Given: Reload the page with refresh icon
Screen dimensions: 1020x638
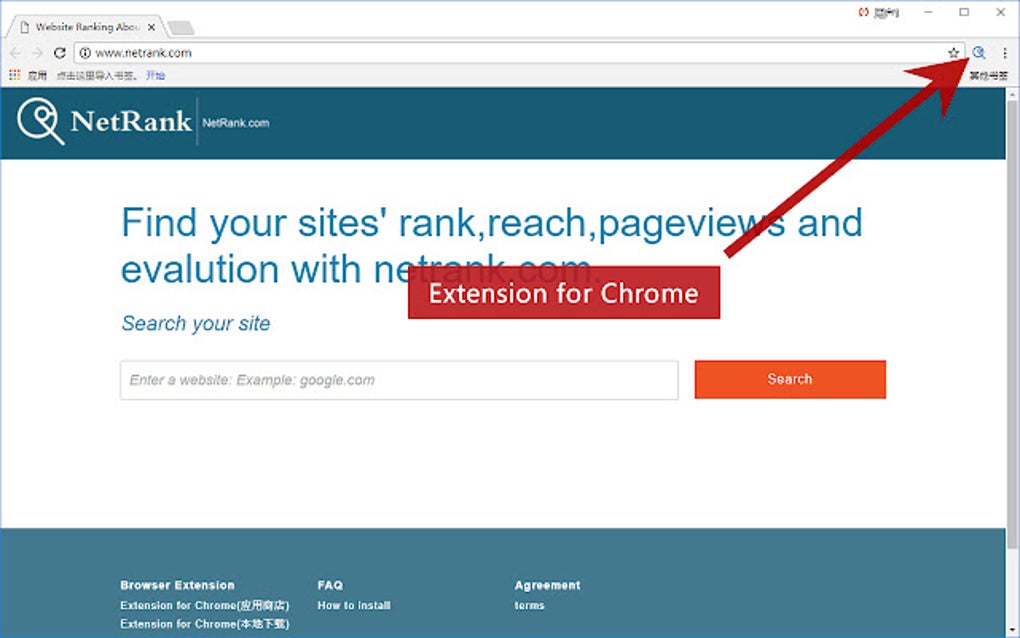Looking at the screenshot, I should (x=60, y=53).
